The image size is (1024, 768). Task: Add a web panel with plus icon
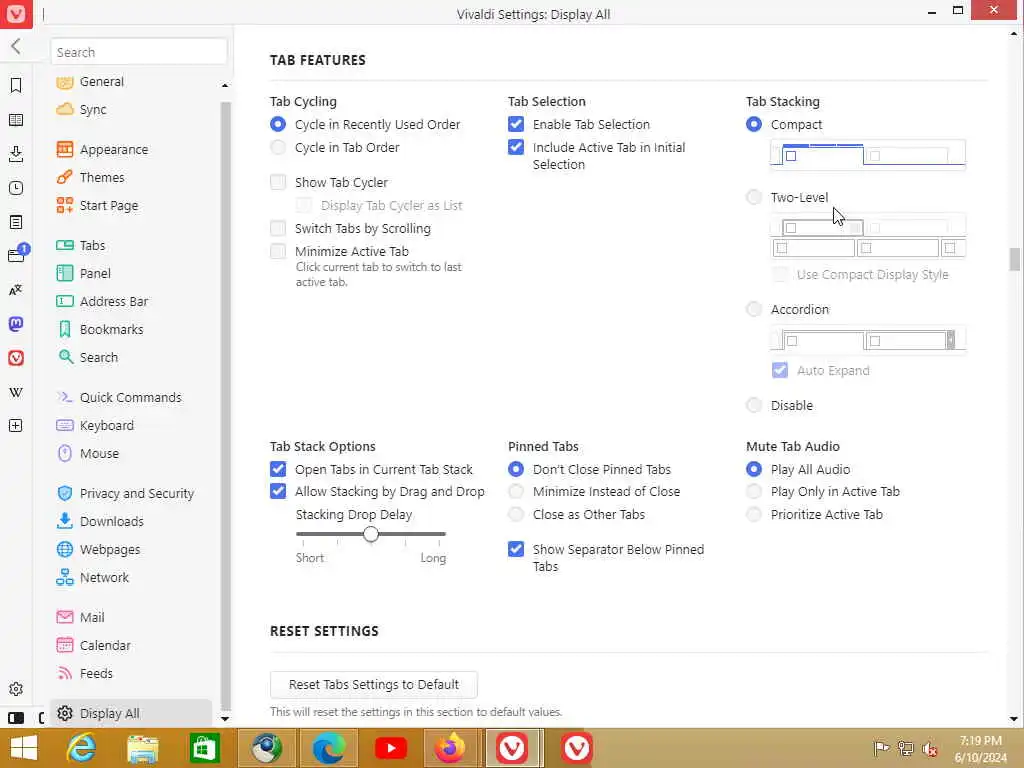(16, 426)
